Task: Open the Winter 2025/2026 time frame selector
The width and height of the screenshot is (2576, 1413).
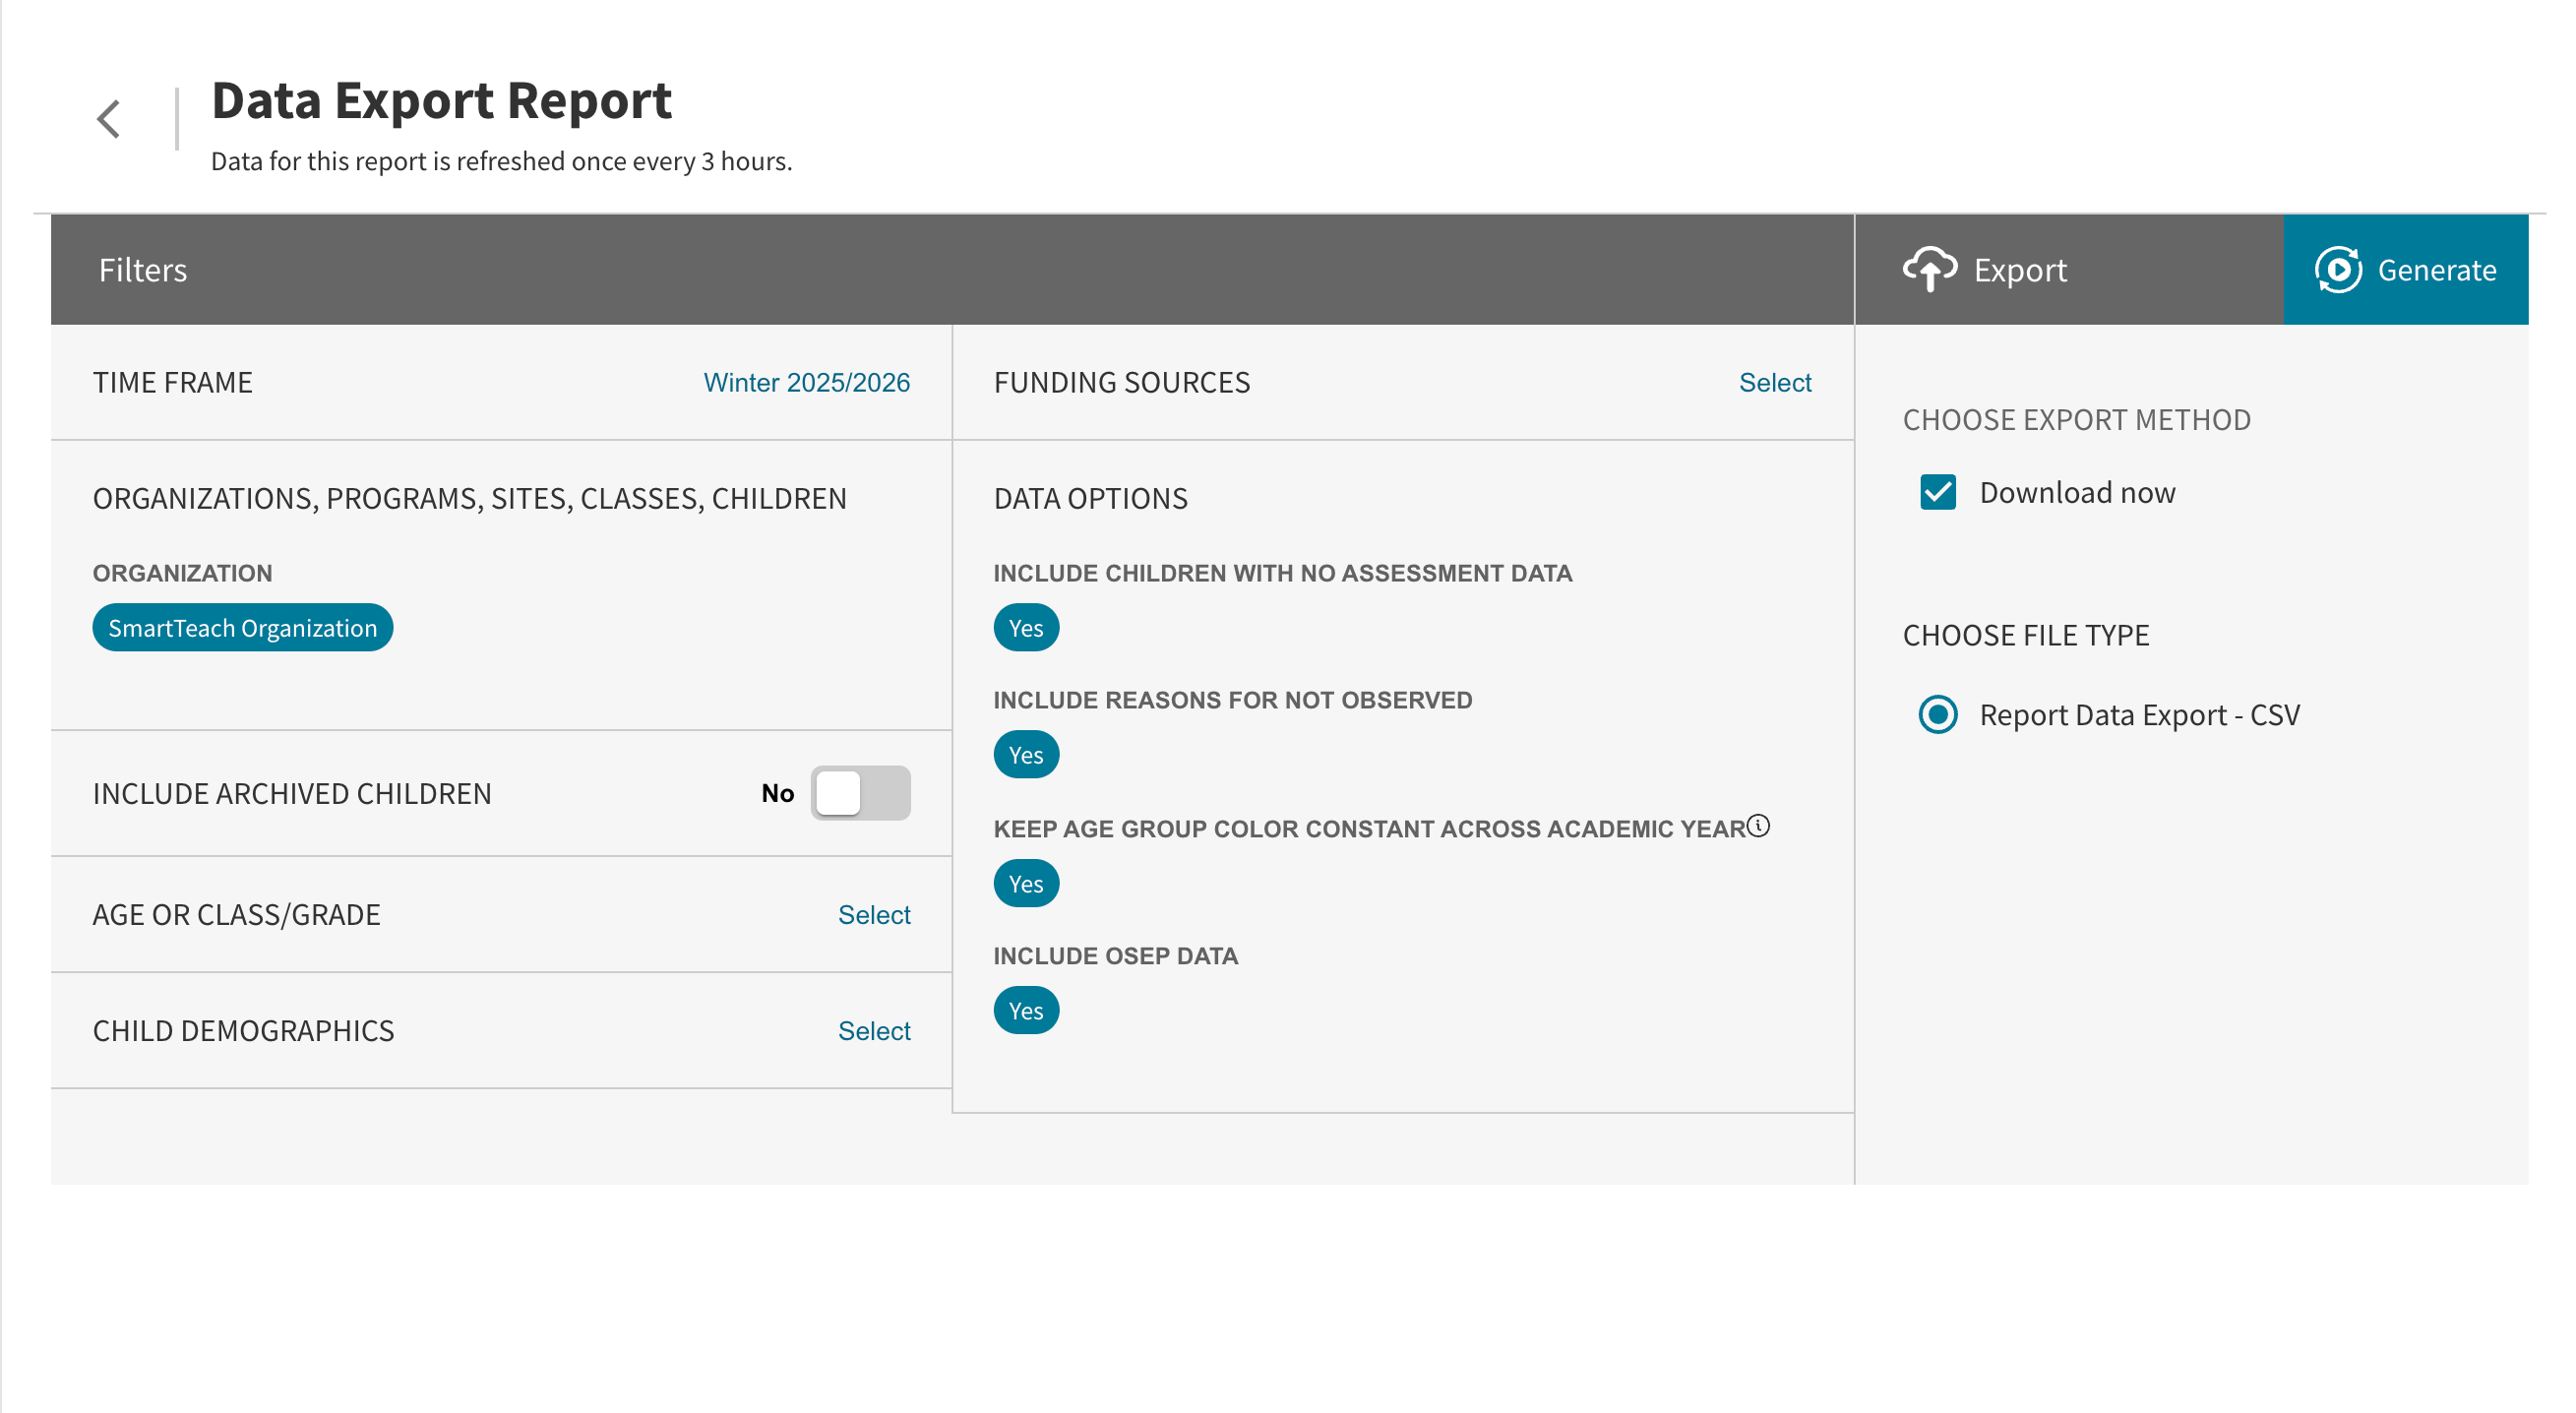Action: pyautogui.click(x=806, y=381)
